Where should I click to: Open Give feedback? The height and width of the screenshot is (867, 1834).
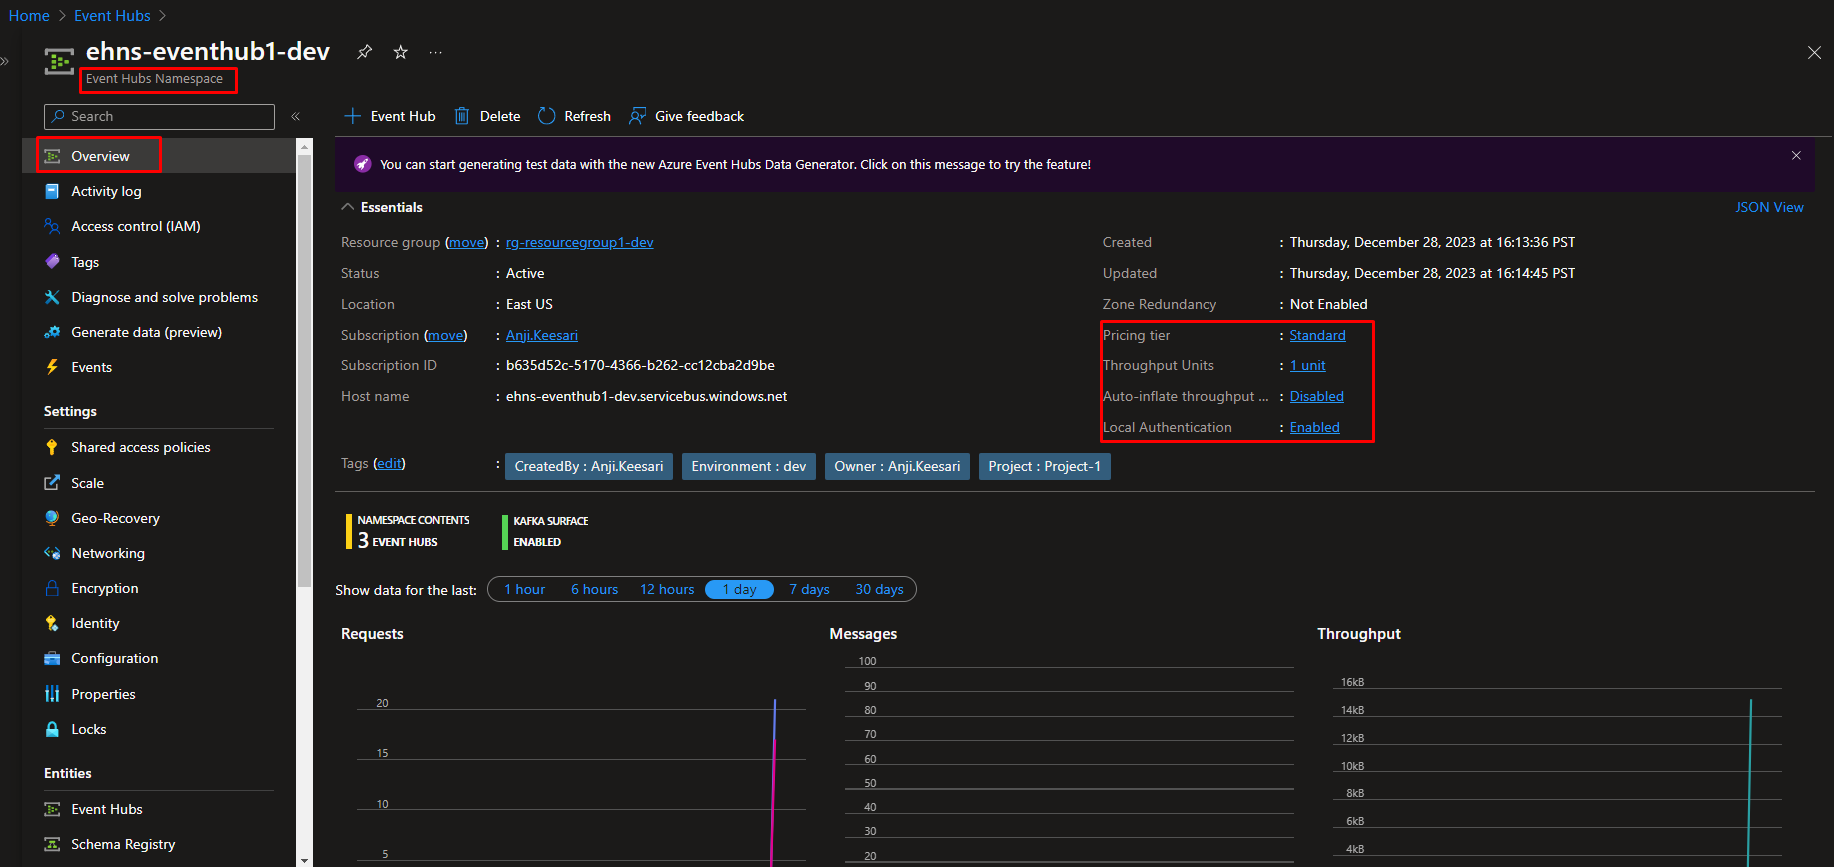pyautogui.click(x=687, y=116)
